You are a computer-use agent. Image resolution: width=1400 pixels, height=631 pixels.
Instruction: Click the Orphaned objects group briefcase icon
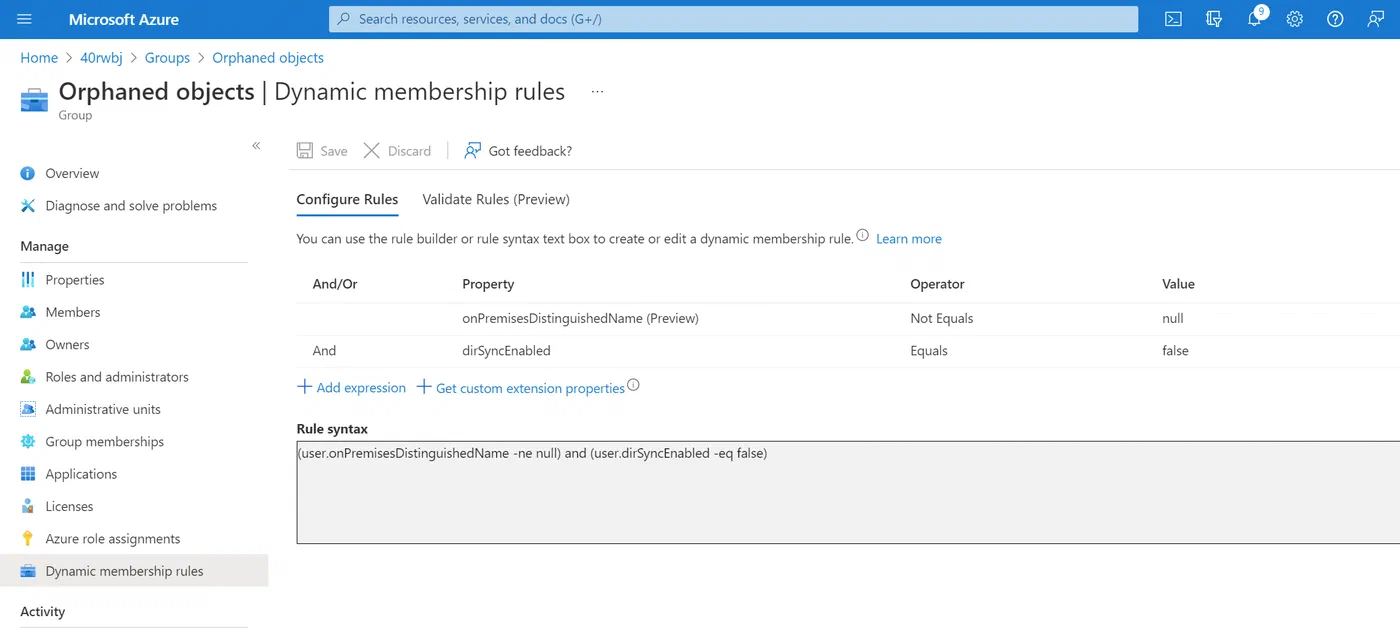(x=34, y=99)
